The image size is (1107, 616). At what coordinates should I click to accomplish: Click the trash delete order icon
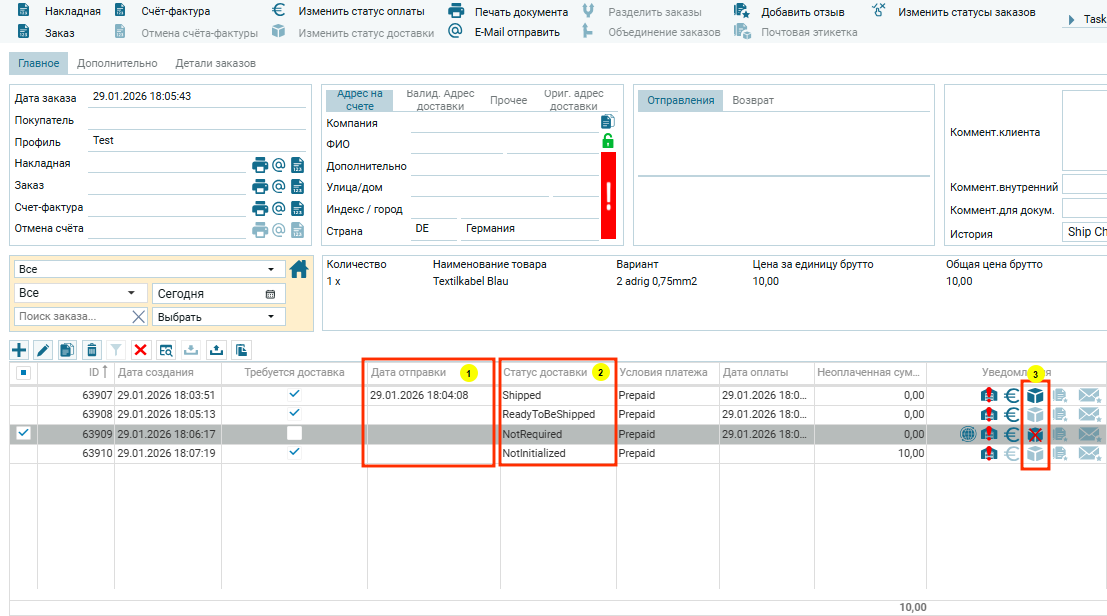[x=92, y=350]
